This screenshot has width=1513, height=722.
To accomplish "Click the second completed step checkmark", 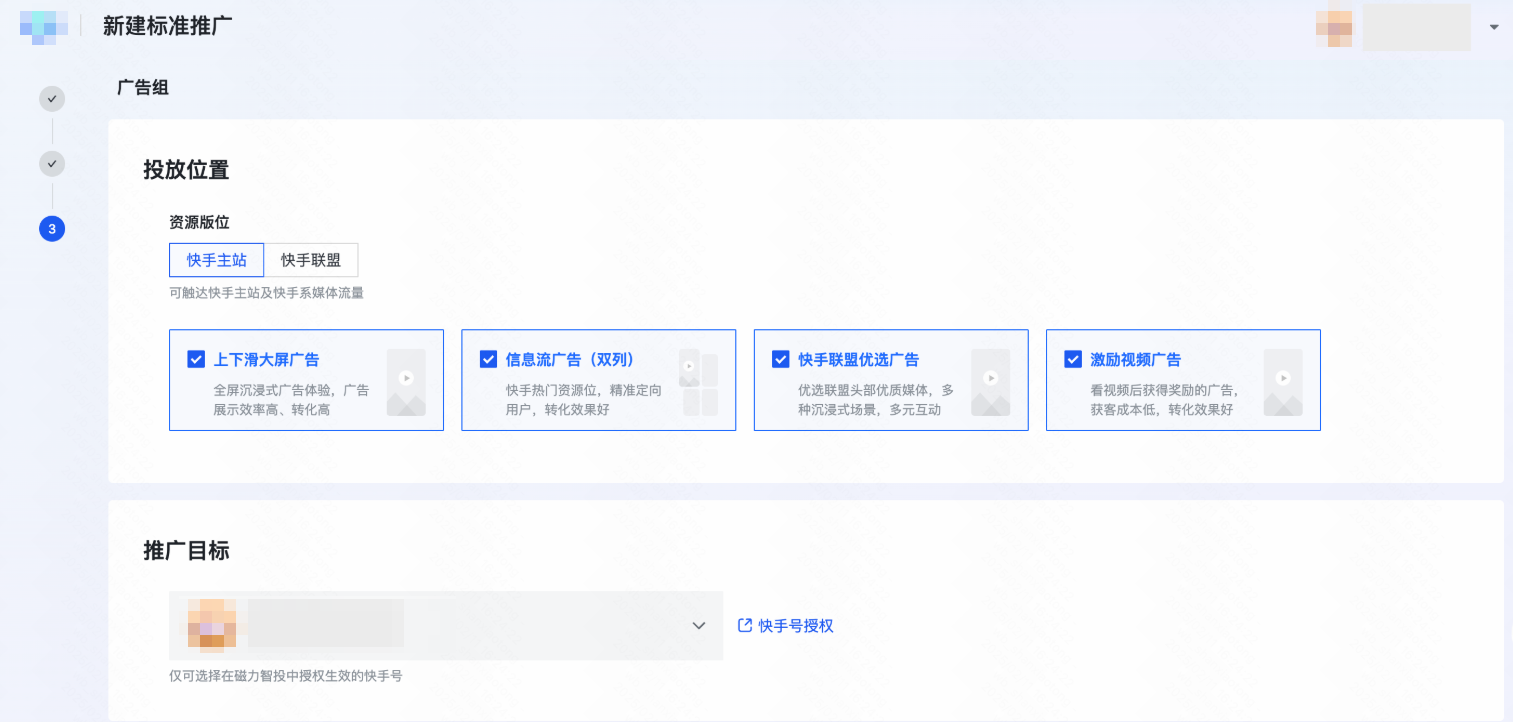I will (52, 164).
